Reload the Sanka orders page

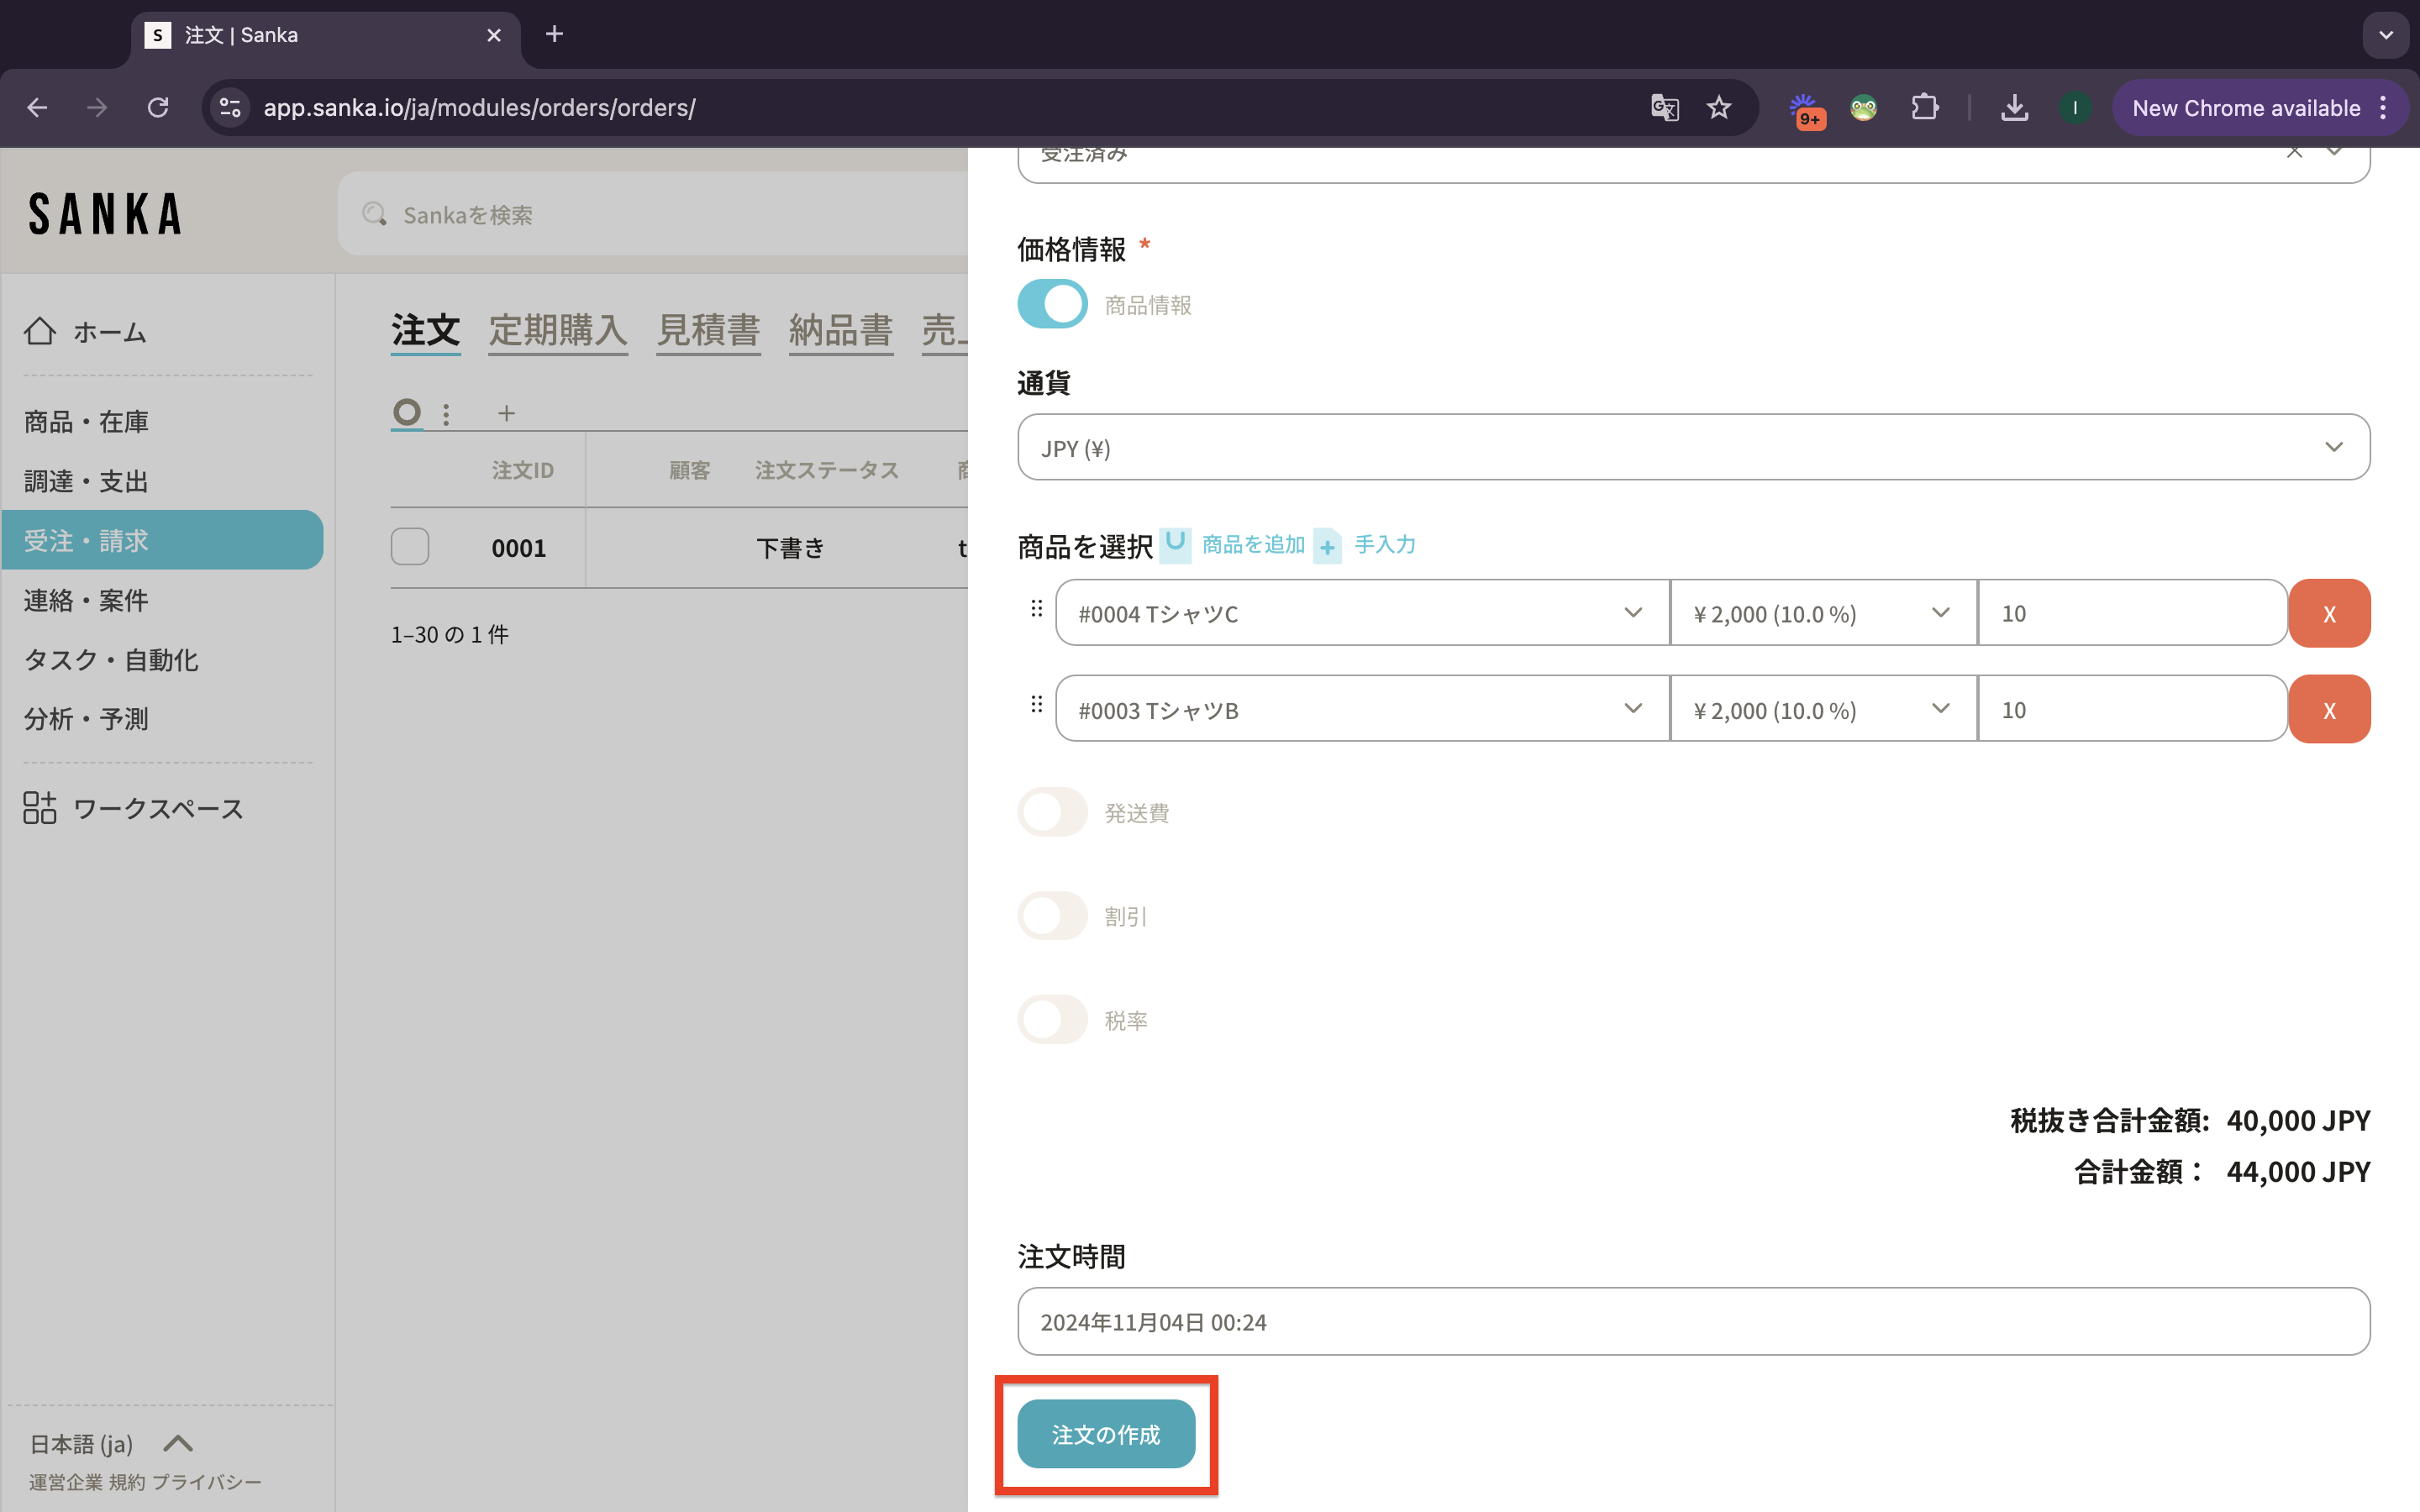click(158, 108)
